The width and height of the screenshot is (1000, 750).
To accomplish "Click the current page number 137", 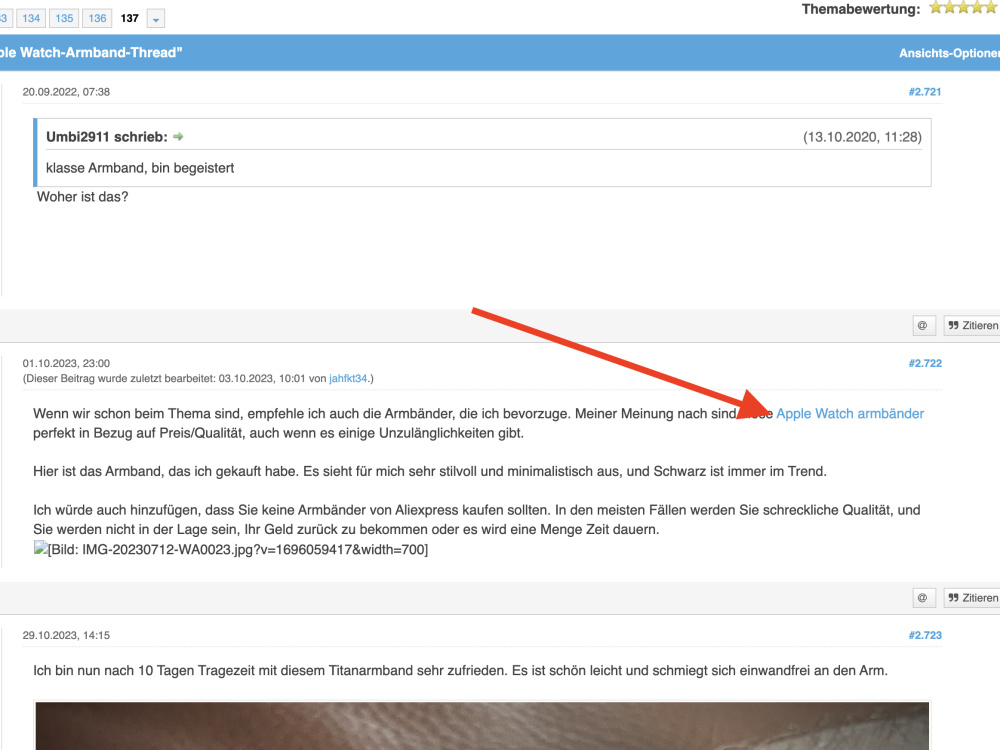I will click(129, 18).
